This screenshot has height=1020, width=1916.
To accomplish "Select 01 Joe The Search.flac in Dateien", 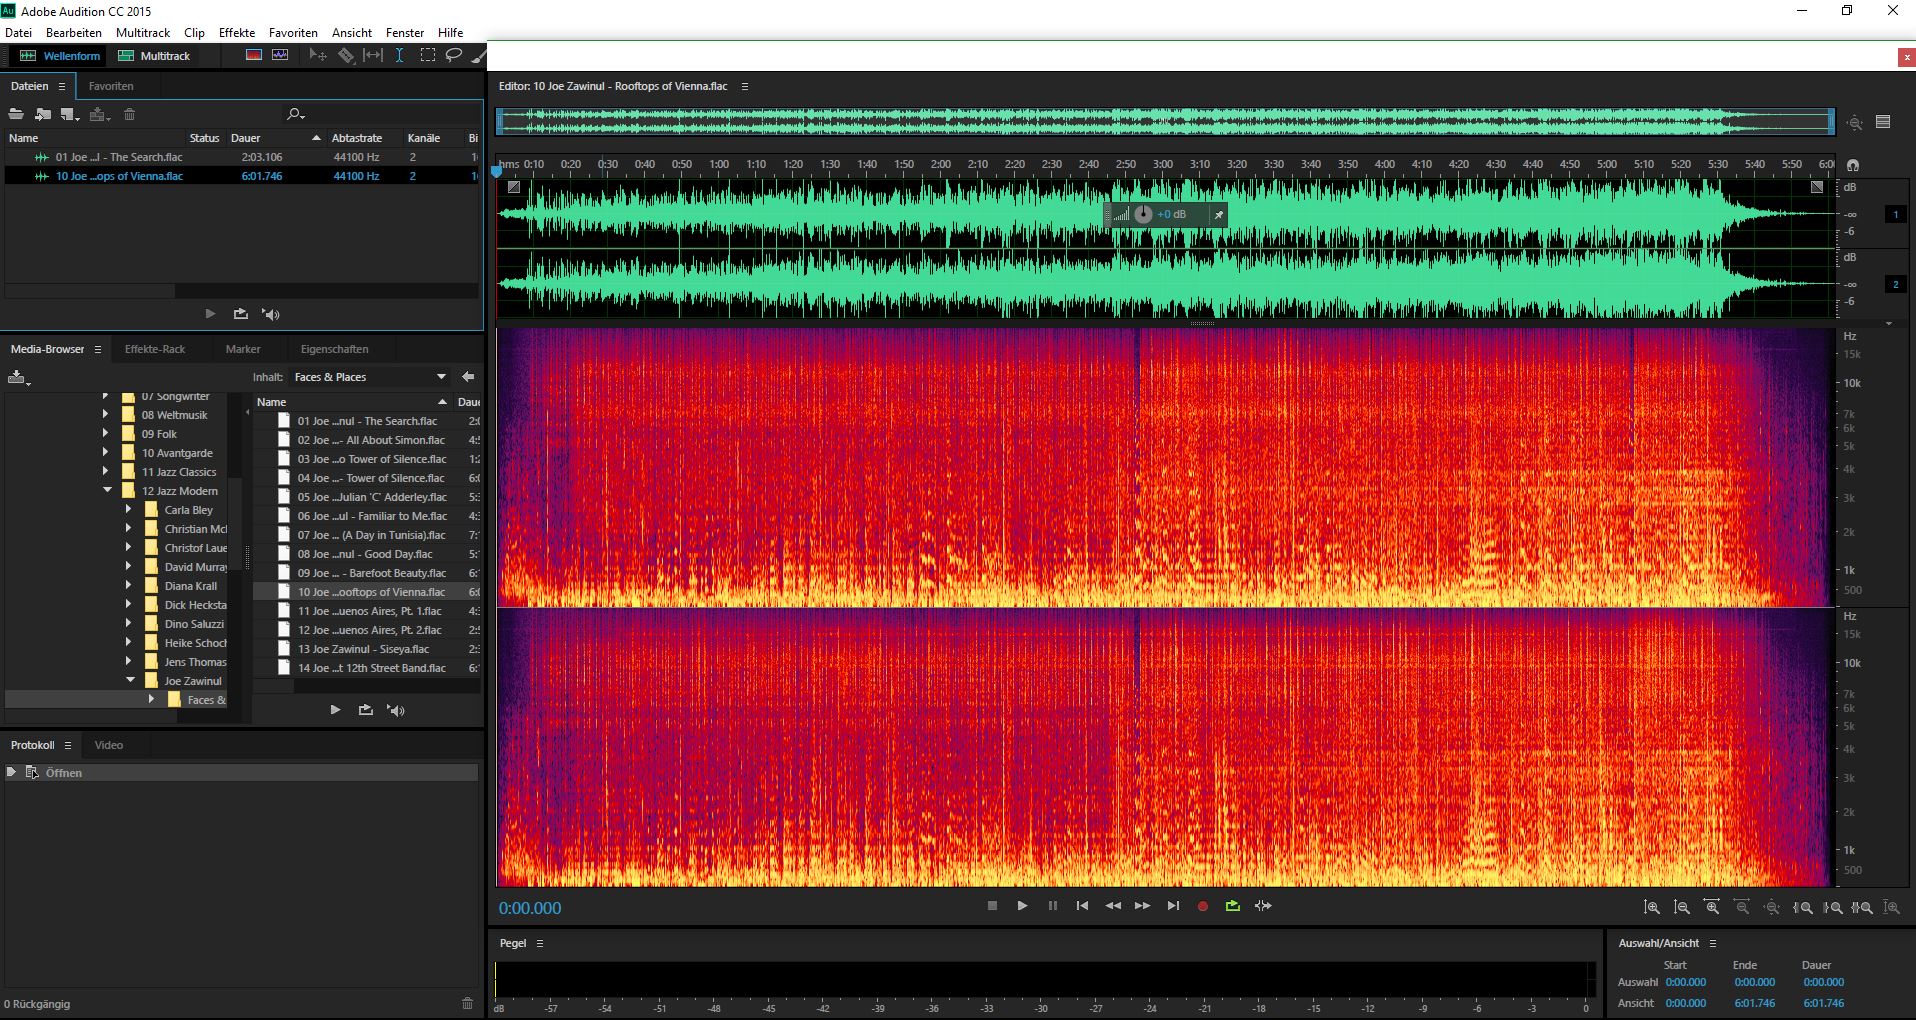I will pos(118,157).
